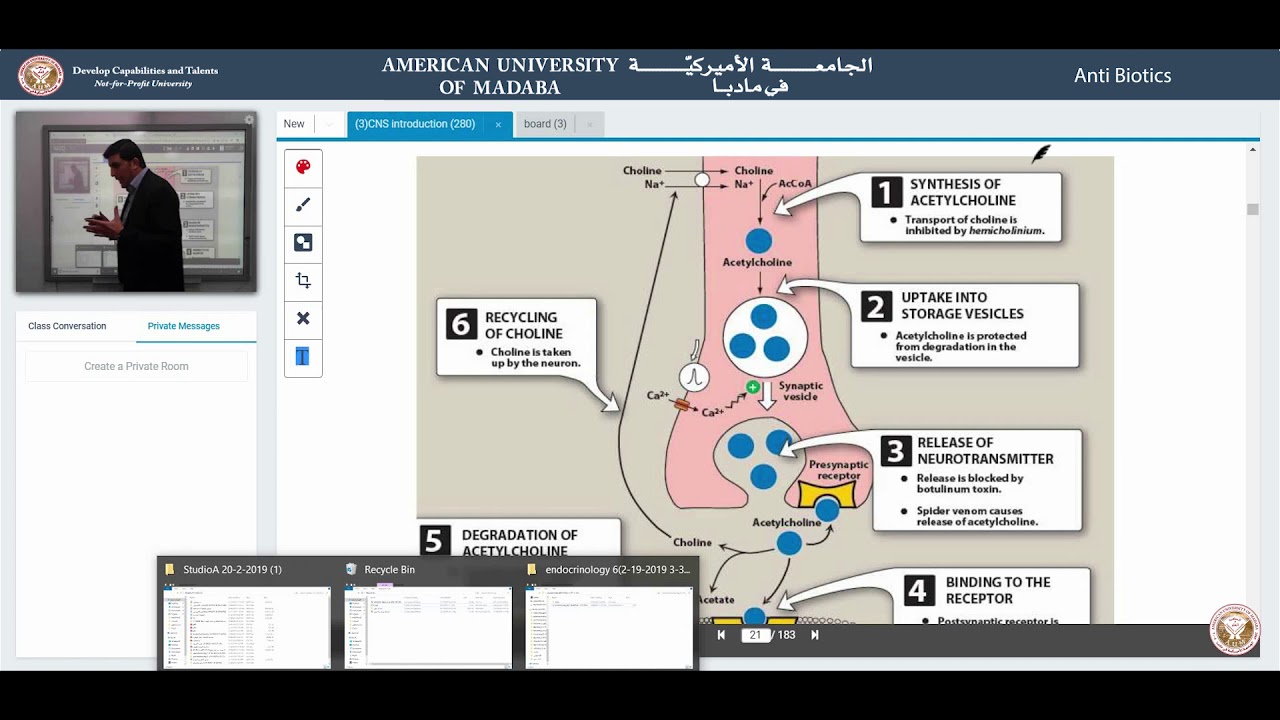Select the brush drawing tool
Image resolution: width=1280 pixels, height=720 pixels.
(x=303, y=205)
